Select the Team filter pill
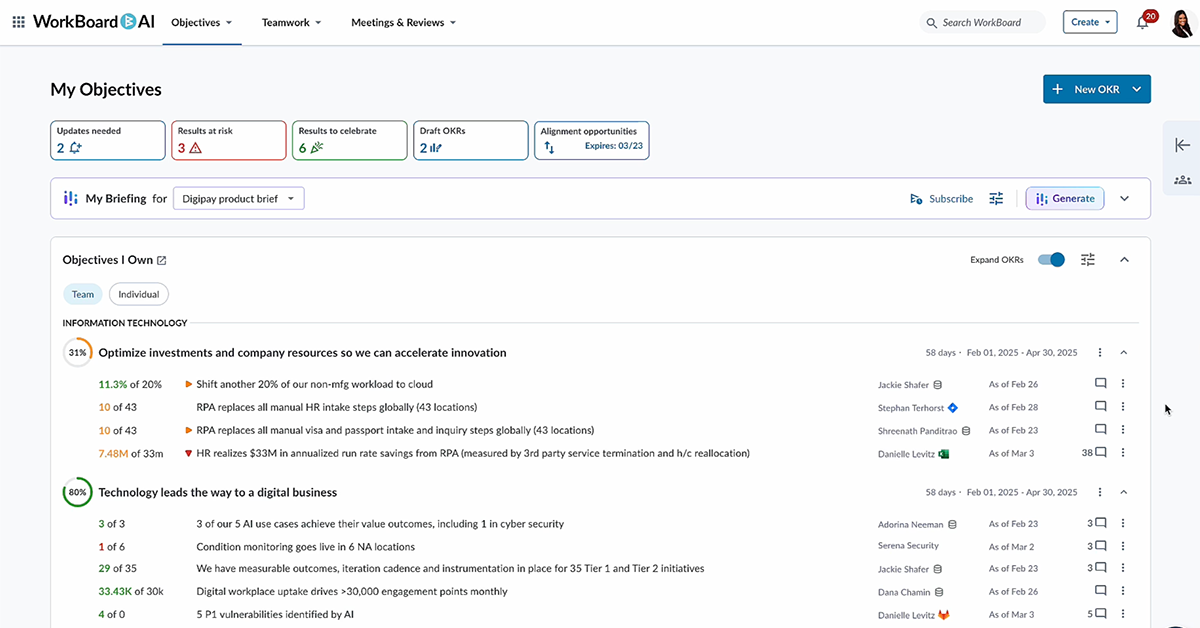Screen dimensions: 1200x628 pos(82,293)
